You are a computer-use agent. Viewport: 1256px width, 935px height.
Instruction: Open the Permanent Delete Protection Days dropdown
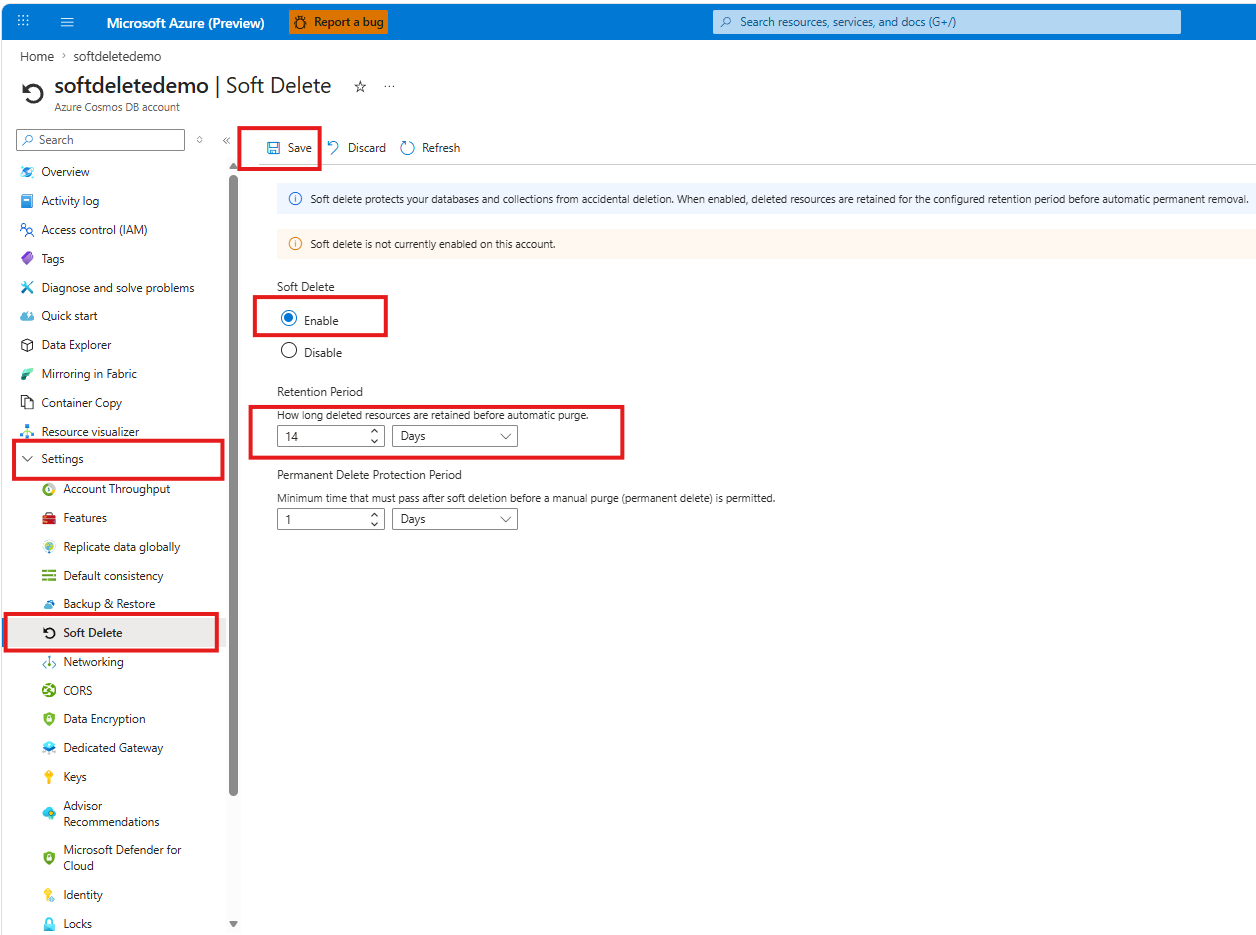(x=455, y=519)
